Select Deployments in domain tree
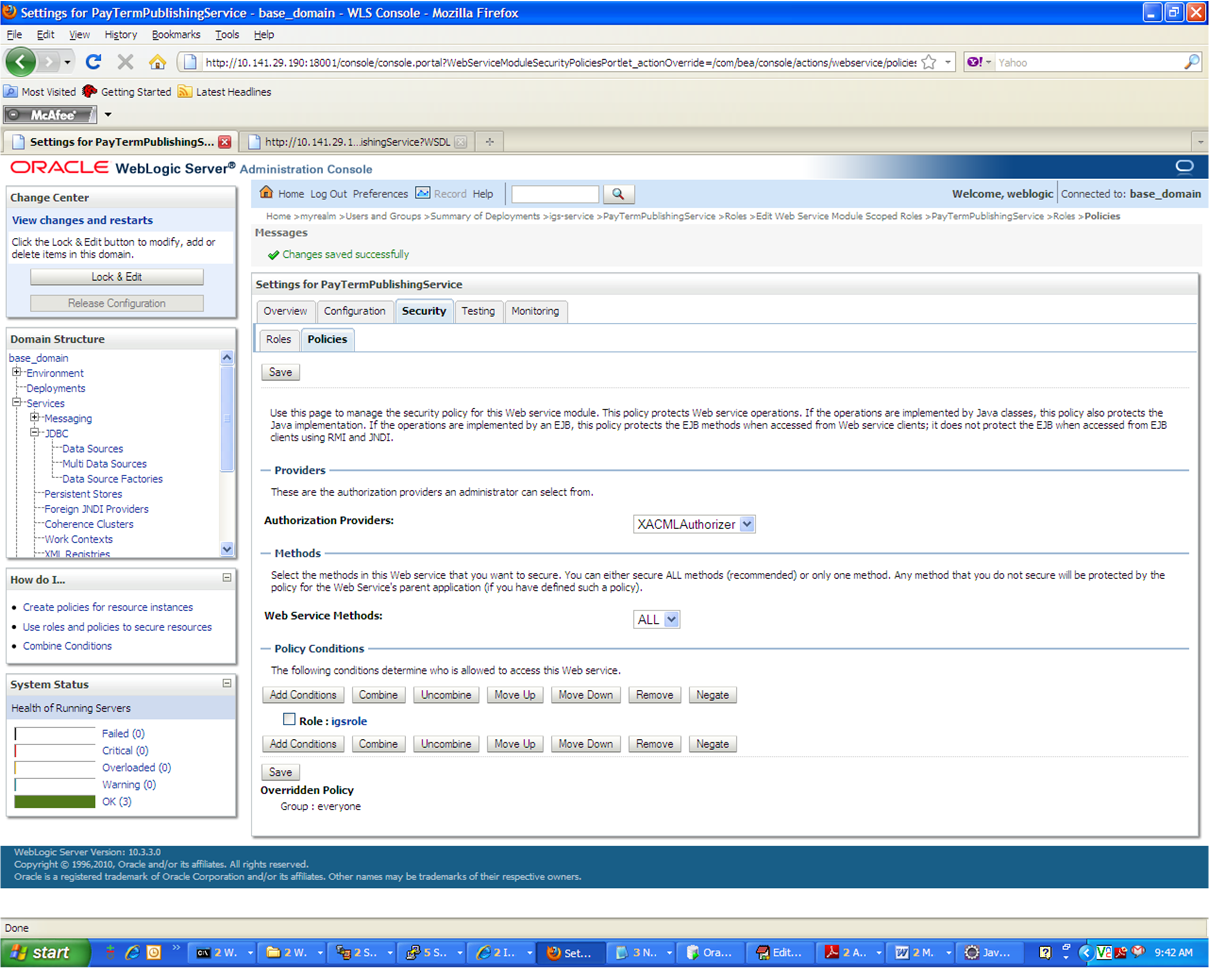1209x968 pixels. coord(56,388)
